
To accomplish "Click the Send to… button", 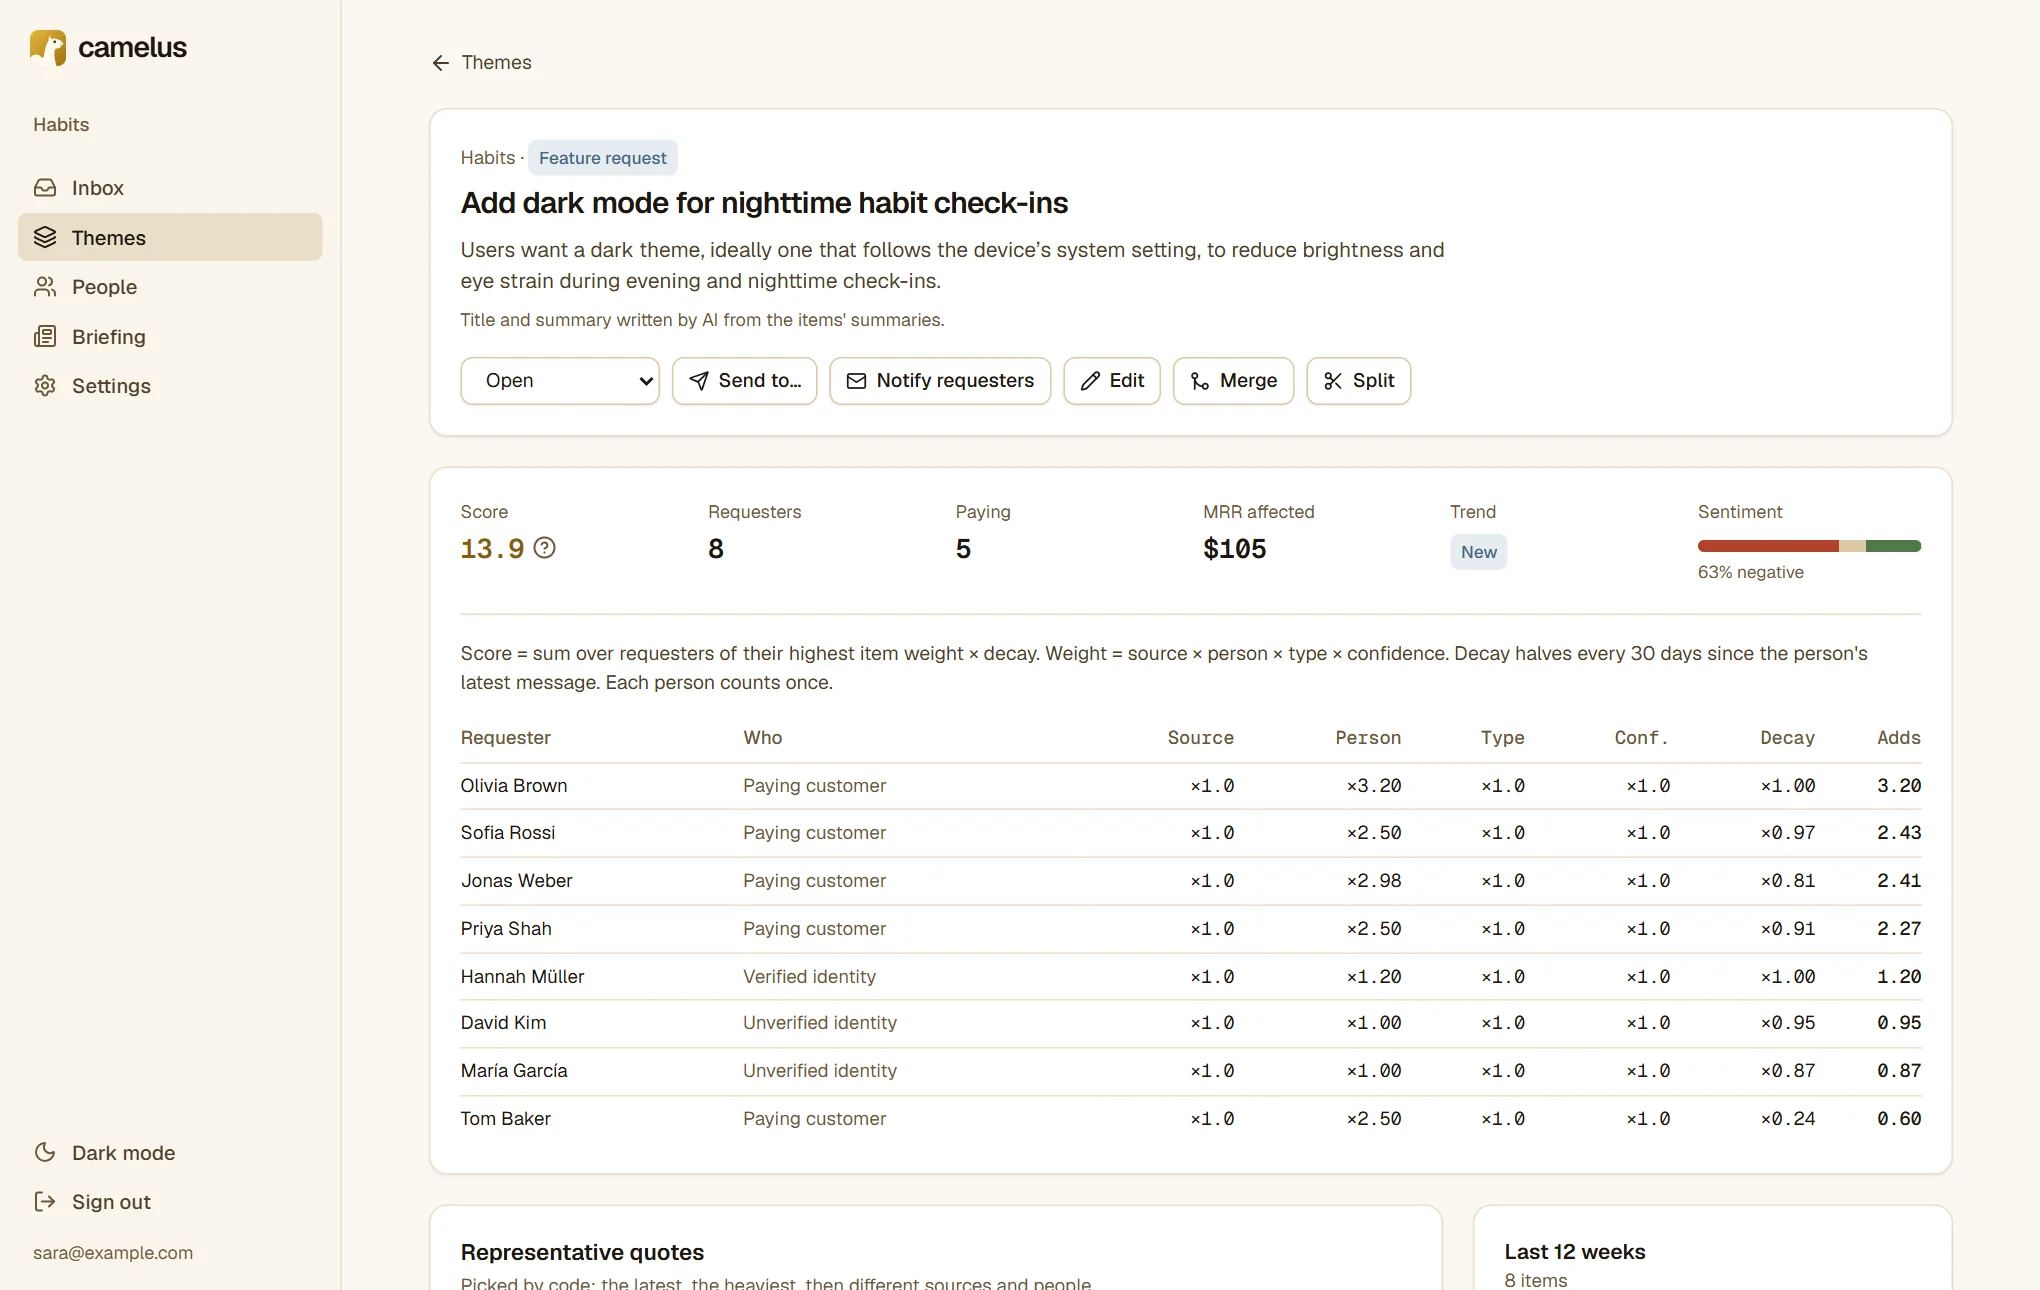I will [744, 381].
